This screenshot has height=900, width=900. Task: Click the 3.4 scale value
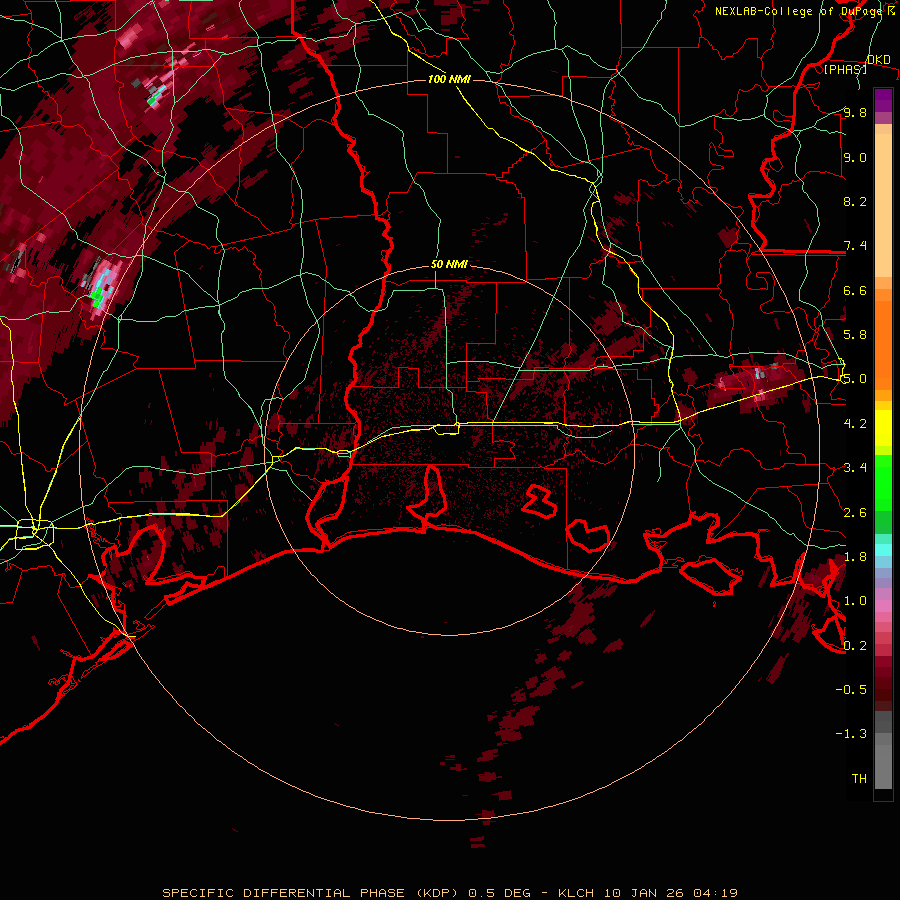855,468
